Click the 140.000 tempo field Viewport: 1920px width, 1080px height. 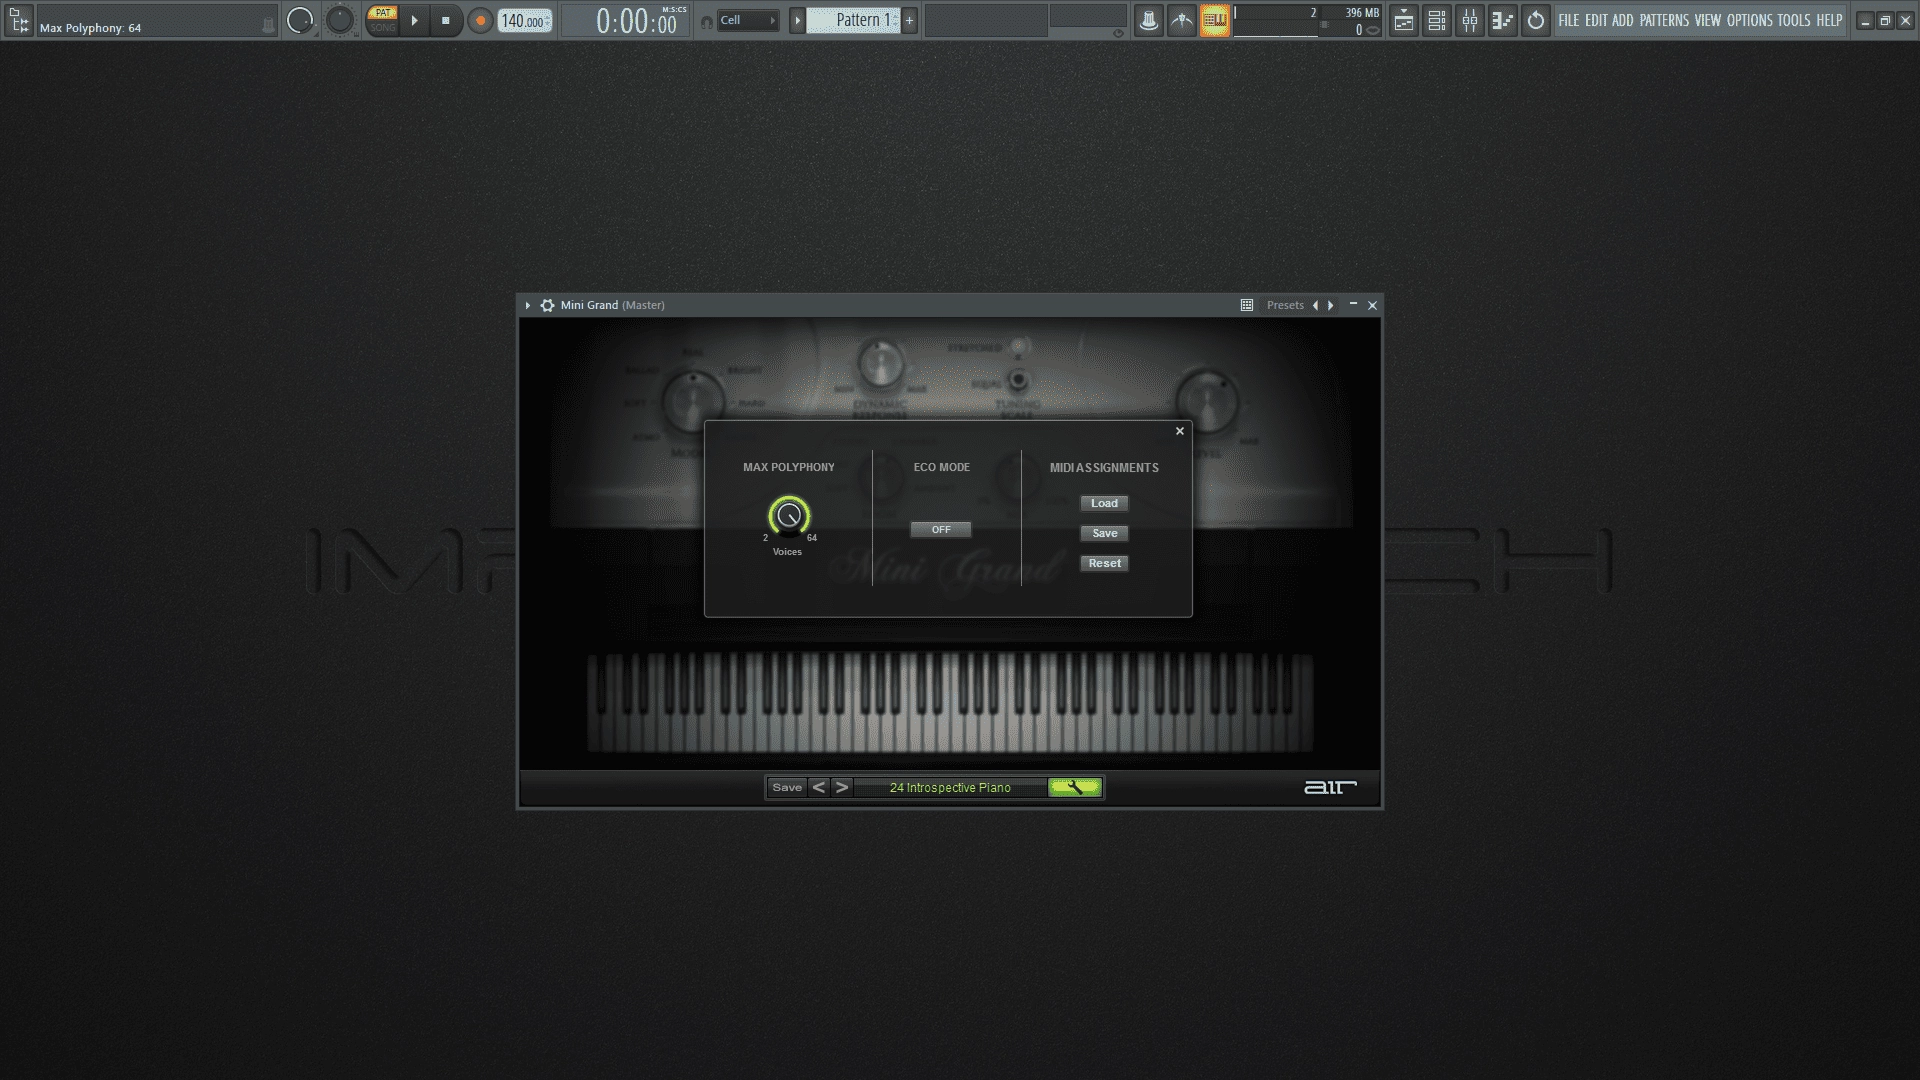coord(525,21)
